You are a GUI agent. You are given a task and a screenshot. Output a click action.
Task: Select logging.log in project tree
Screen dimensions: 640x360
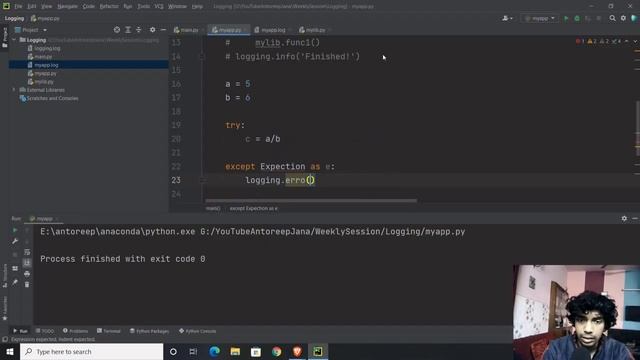44,48
